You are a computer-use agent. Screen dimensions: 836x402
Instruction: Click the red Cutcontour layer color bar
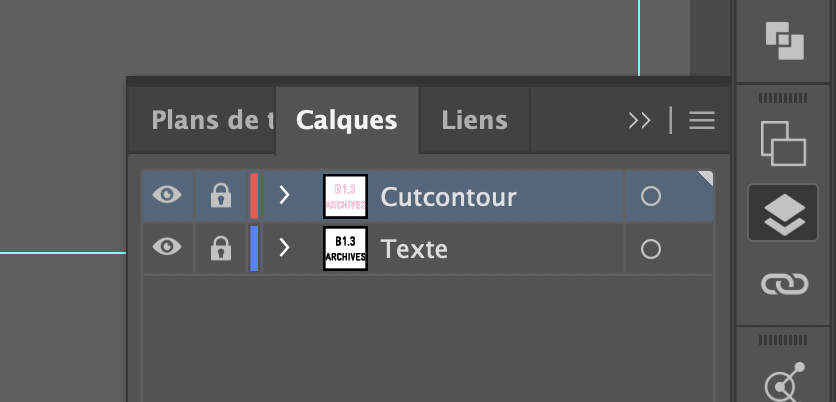pos(254,196)
